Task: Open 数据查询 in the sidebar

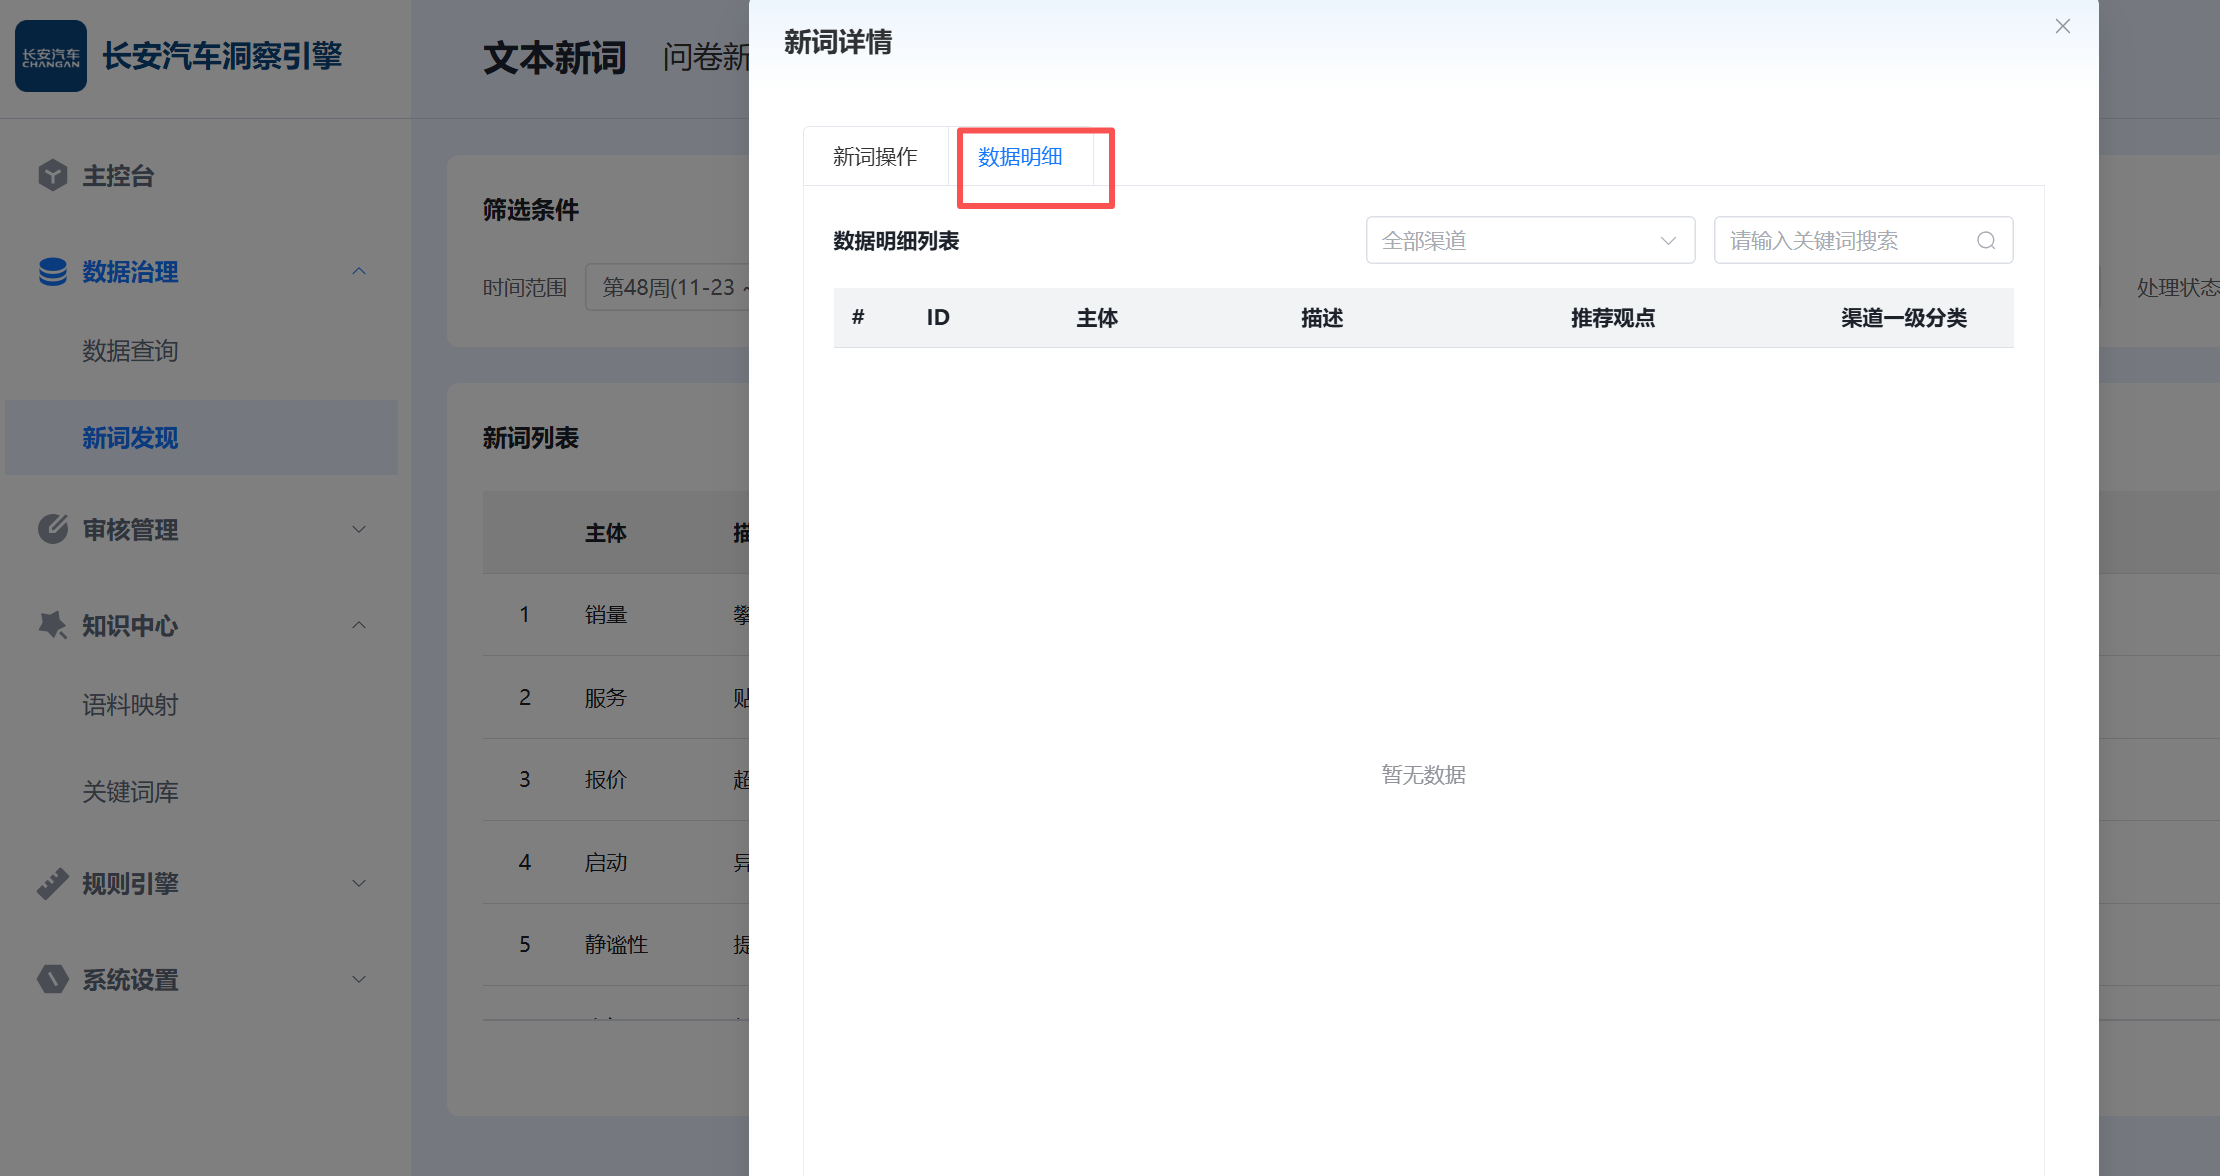Action: (x=130, y=350)
